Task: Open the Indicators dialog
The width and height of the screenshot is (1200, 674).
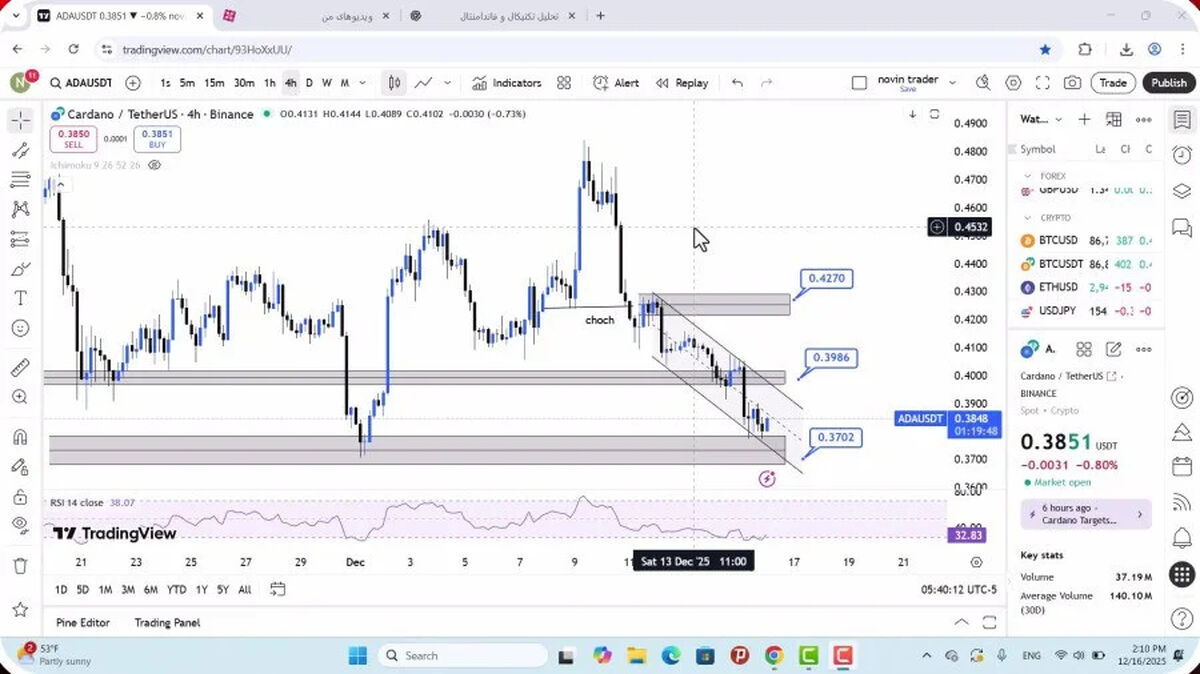Action: (507, 83)
